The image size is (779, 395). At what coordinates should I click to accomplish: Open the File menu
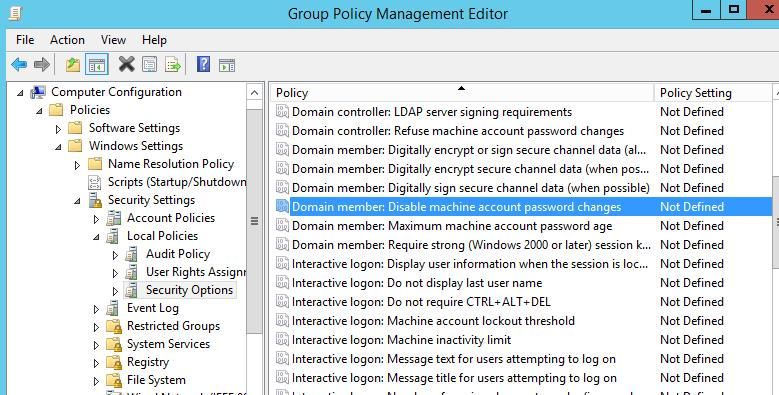[x=25, y=40]
